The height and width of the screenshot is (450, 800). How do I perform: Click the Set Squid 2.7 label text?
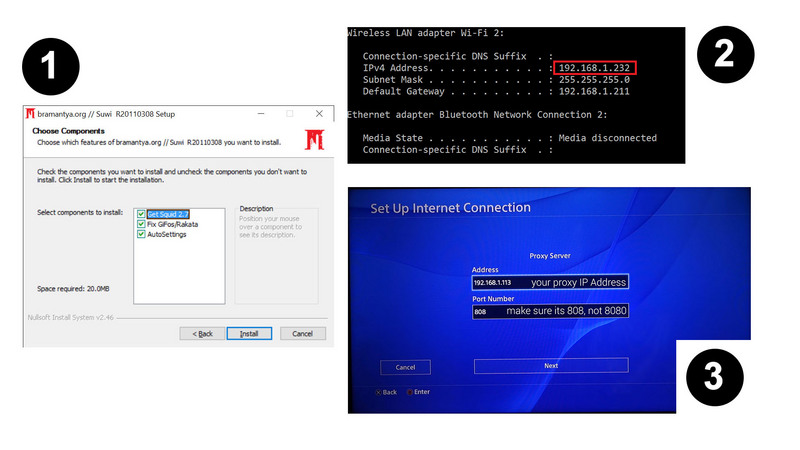(168, 214)
